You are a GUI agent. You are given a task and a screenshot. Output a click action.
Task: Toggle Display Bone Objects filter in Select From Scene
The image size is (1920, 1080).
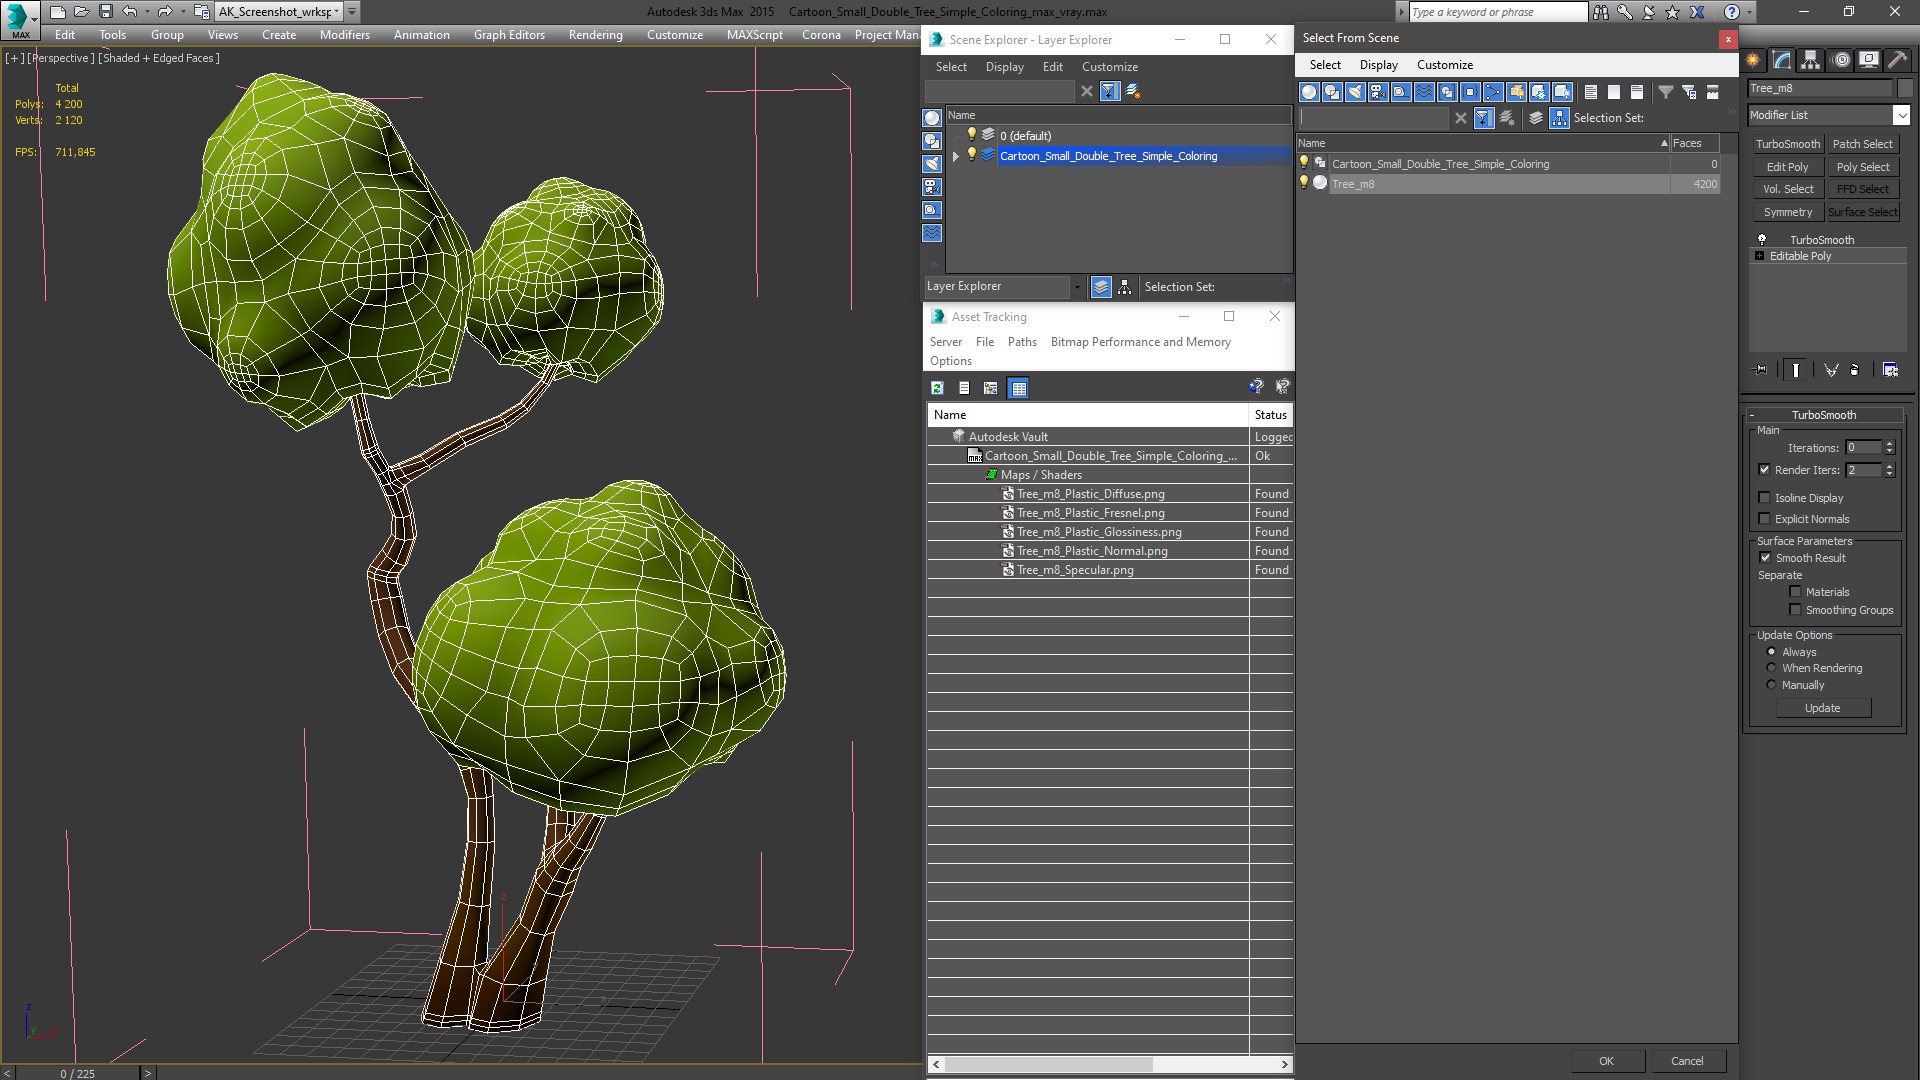click(1493, 92)
